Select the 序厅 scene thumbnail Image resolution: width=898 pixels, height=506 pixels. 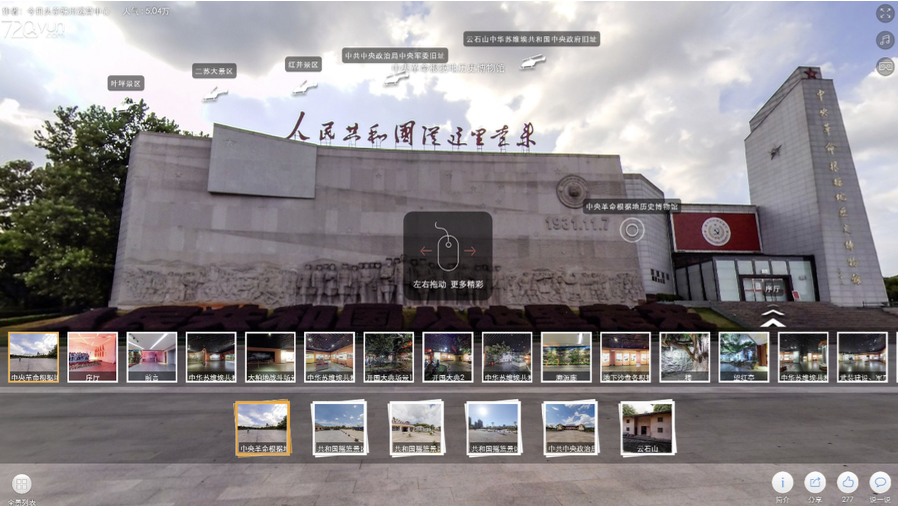point(92,356)
